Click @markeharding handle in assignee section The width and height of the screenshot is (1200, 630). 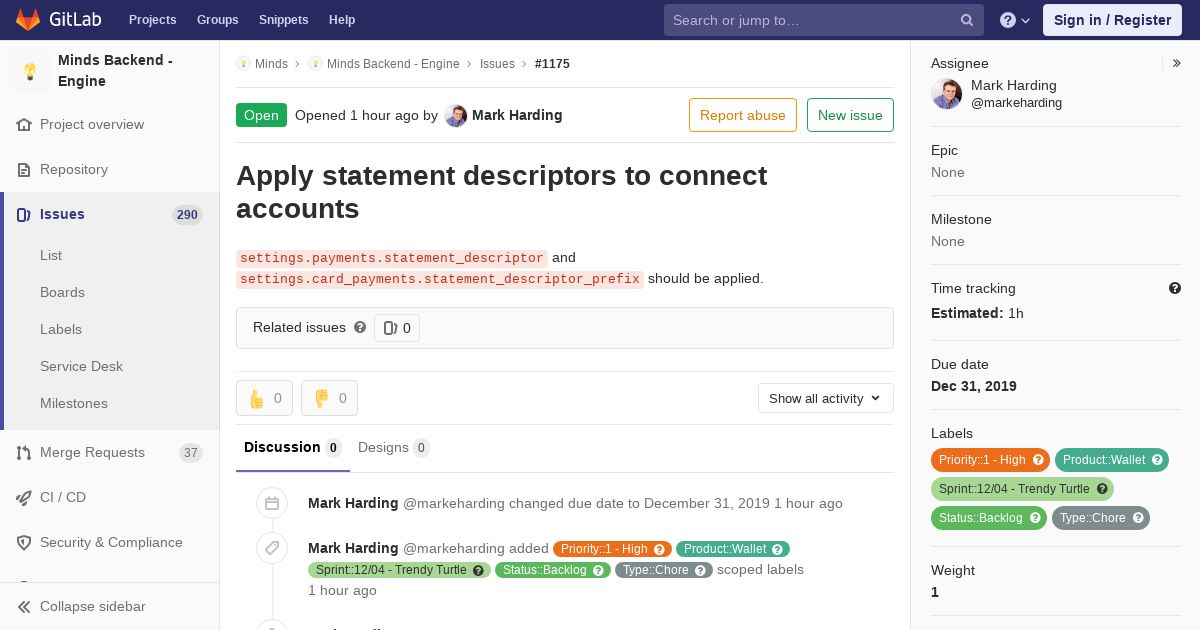pyautogui.click(x=1016, y=103)
